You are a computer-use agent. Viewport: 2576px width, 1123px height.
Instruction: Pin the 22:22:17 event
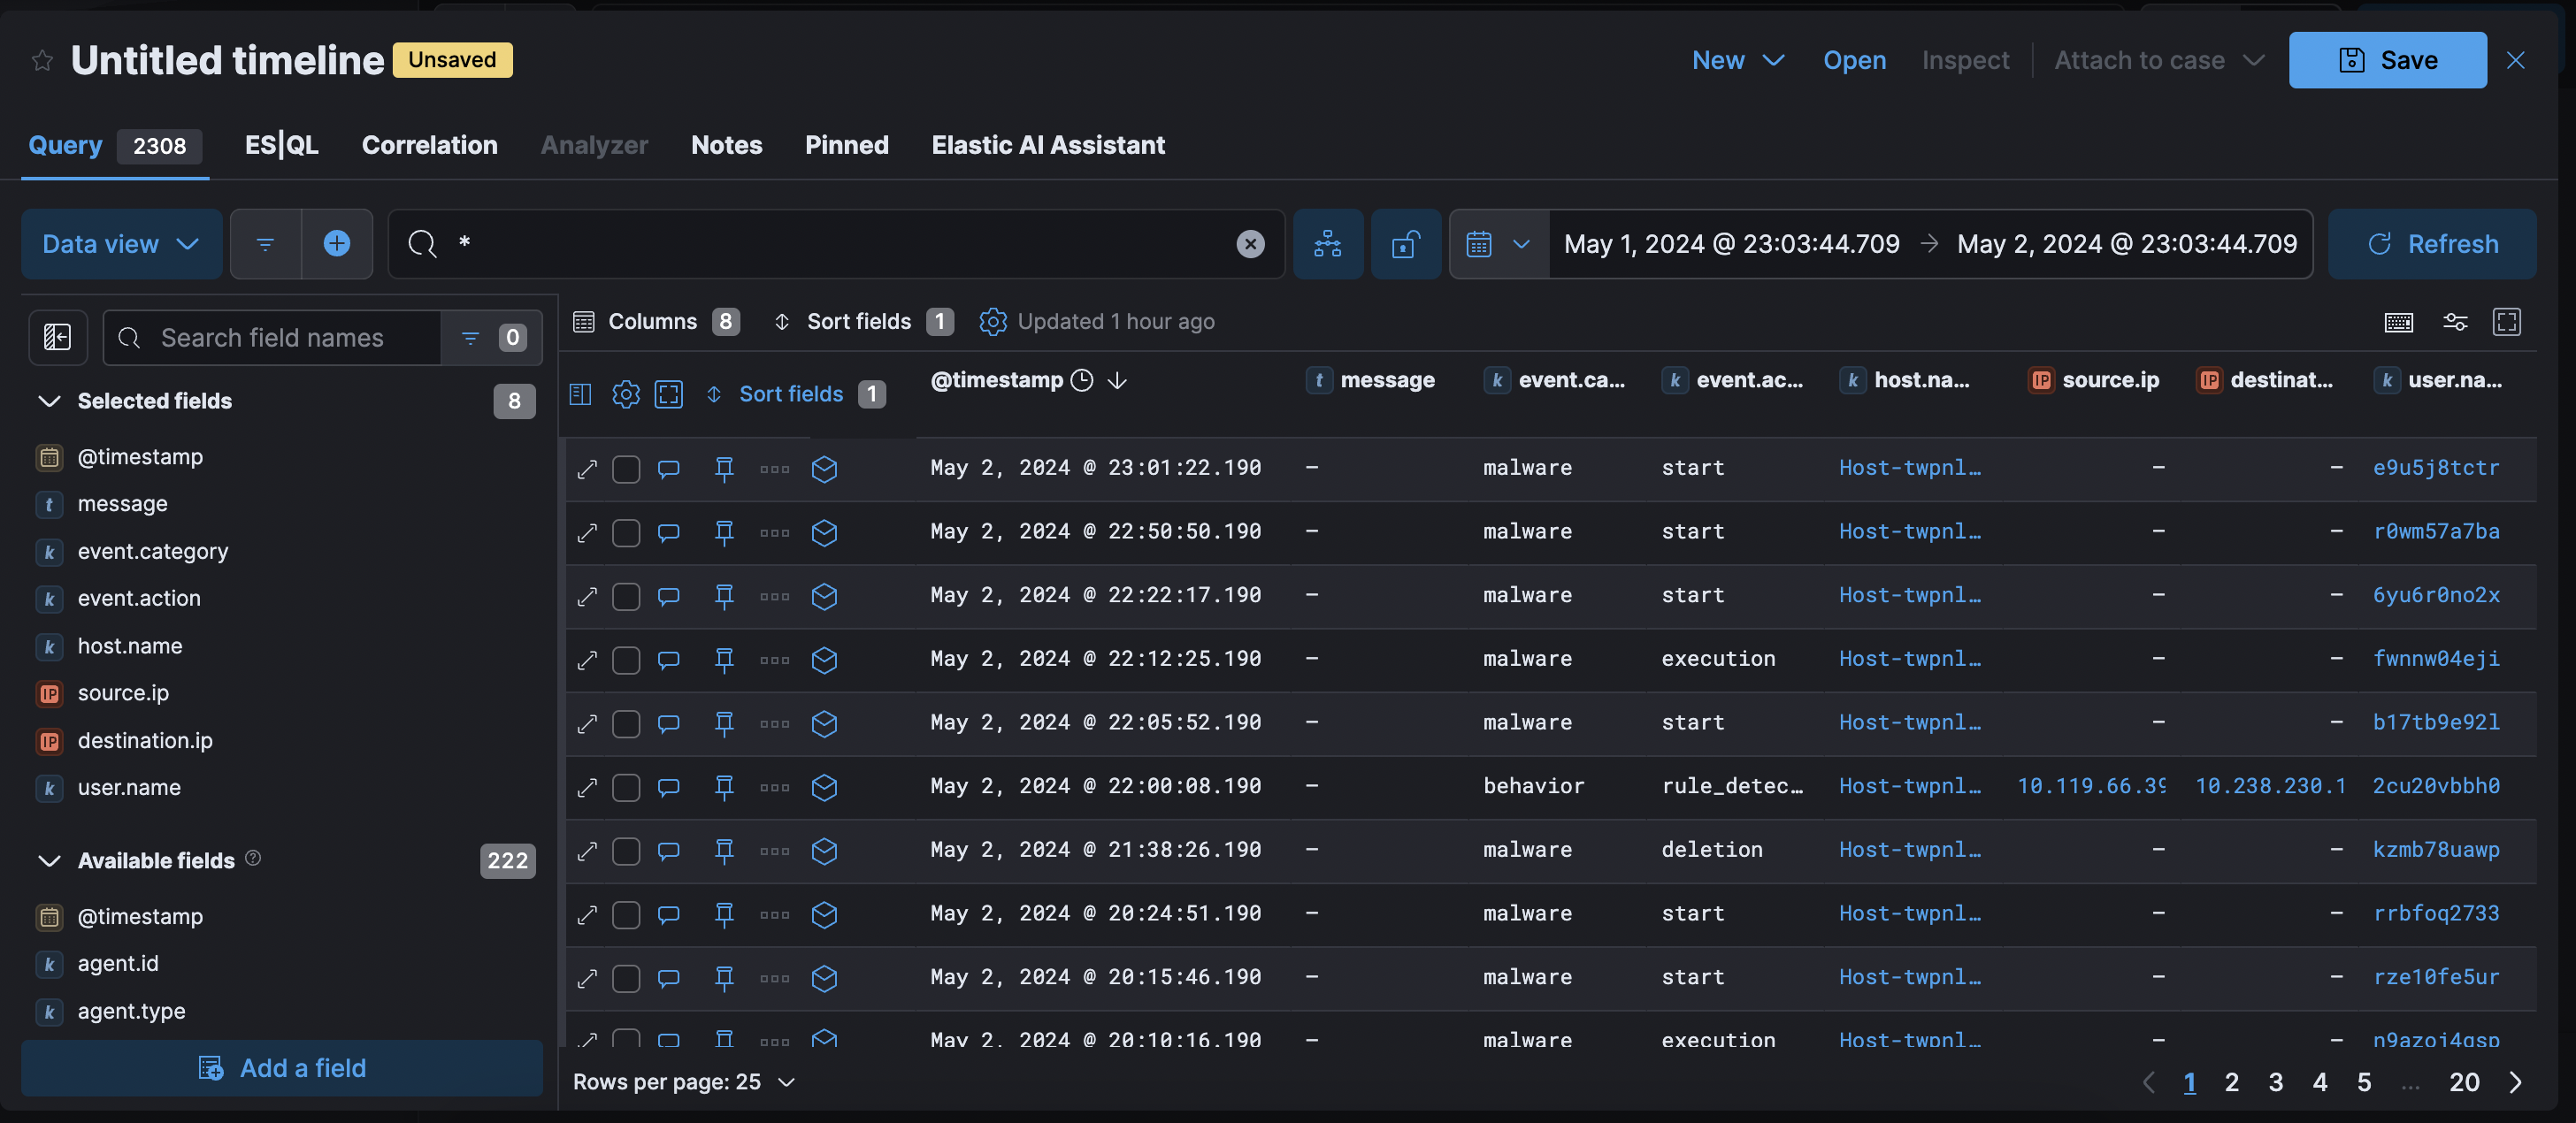(x=724, y=596)
